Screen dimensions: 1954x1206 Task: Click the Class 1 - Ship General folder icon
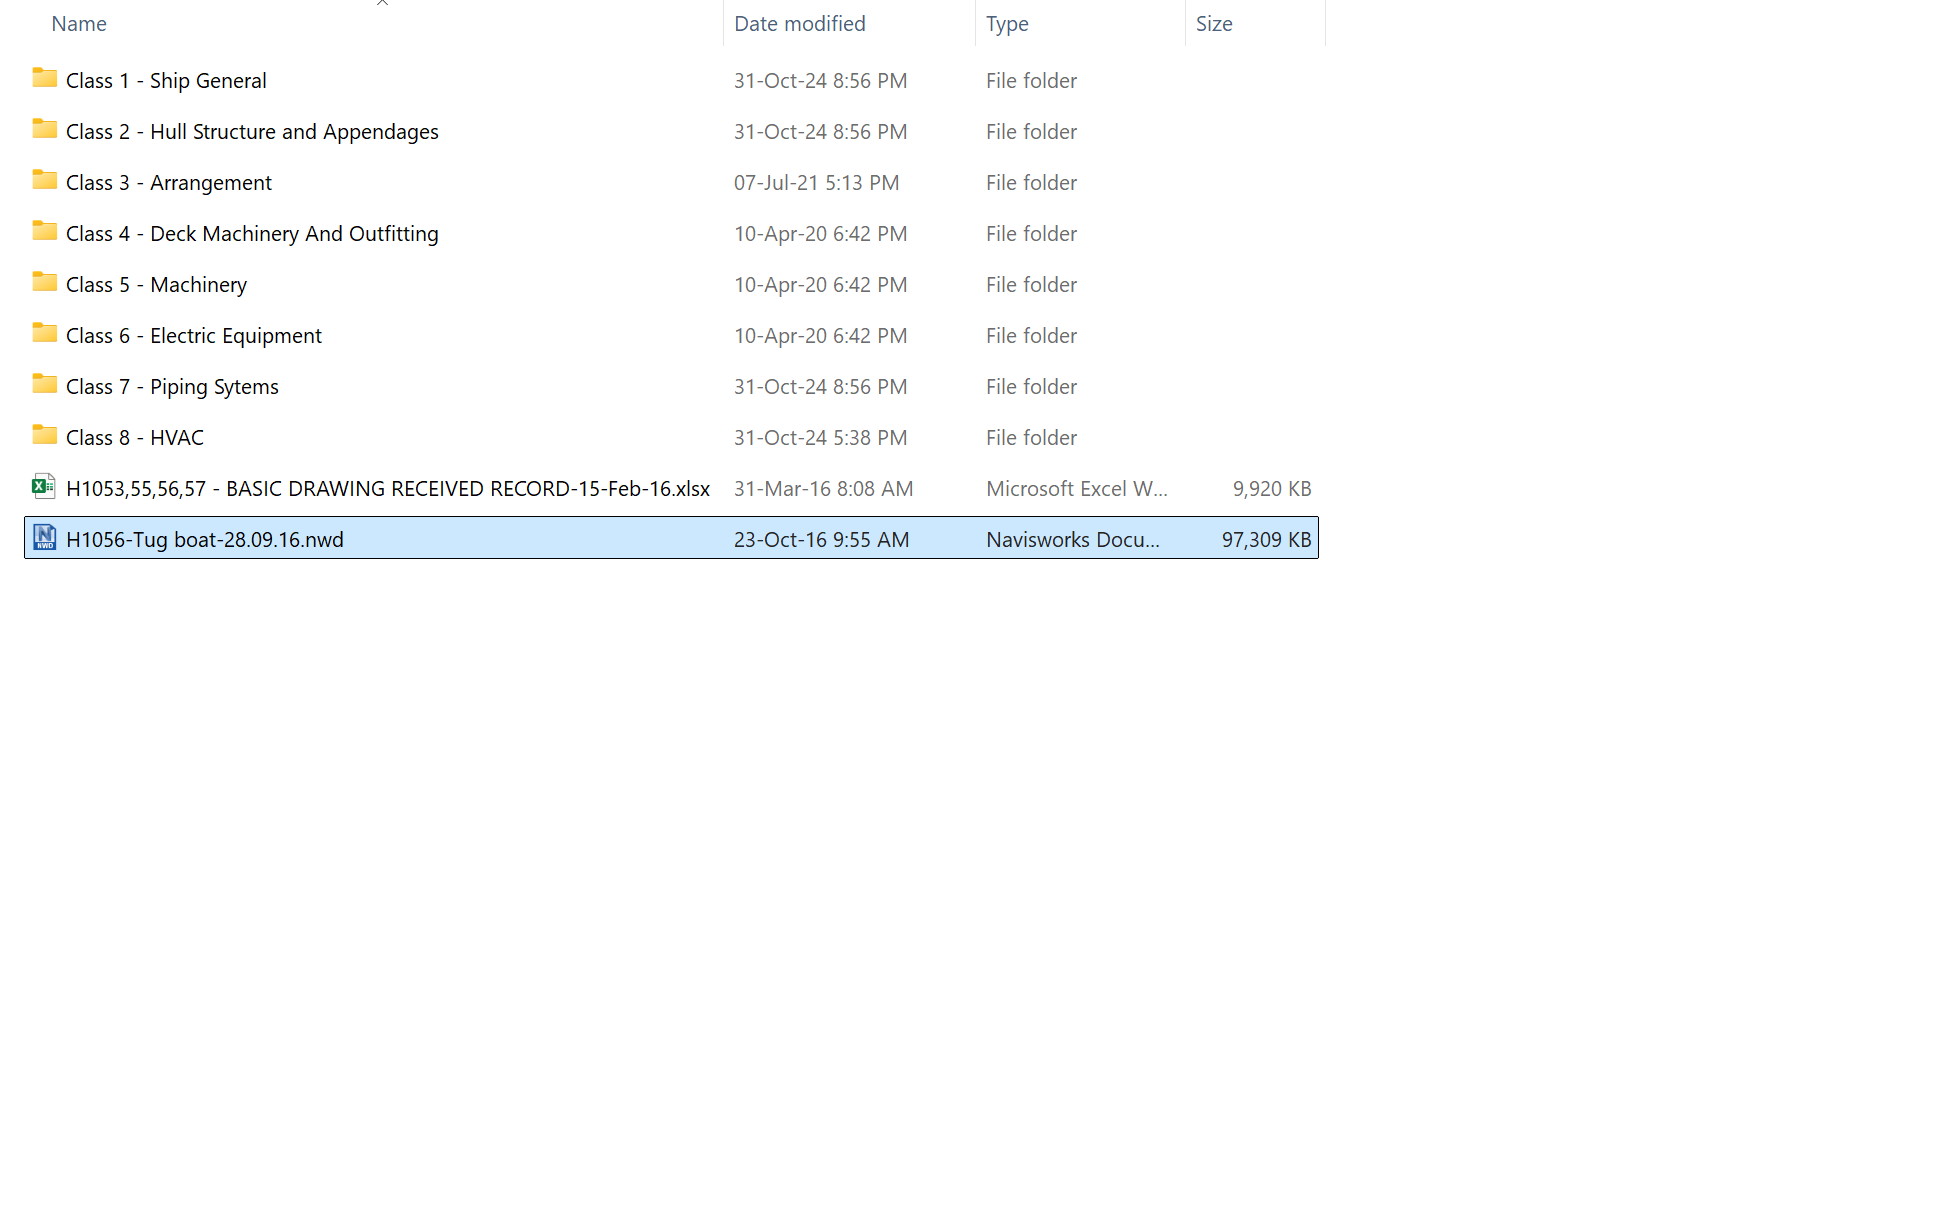[44, 79]
